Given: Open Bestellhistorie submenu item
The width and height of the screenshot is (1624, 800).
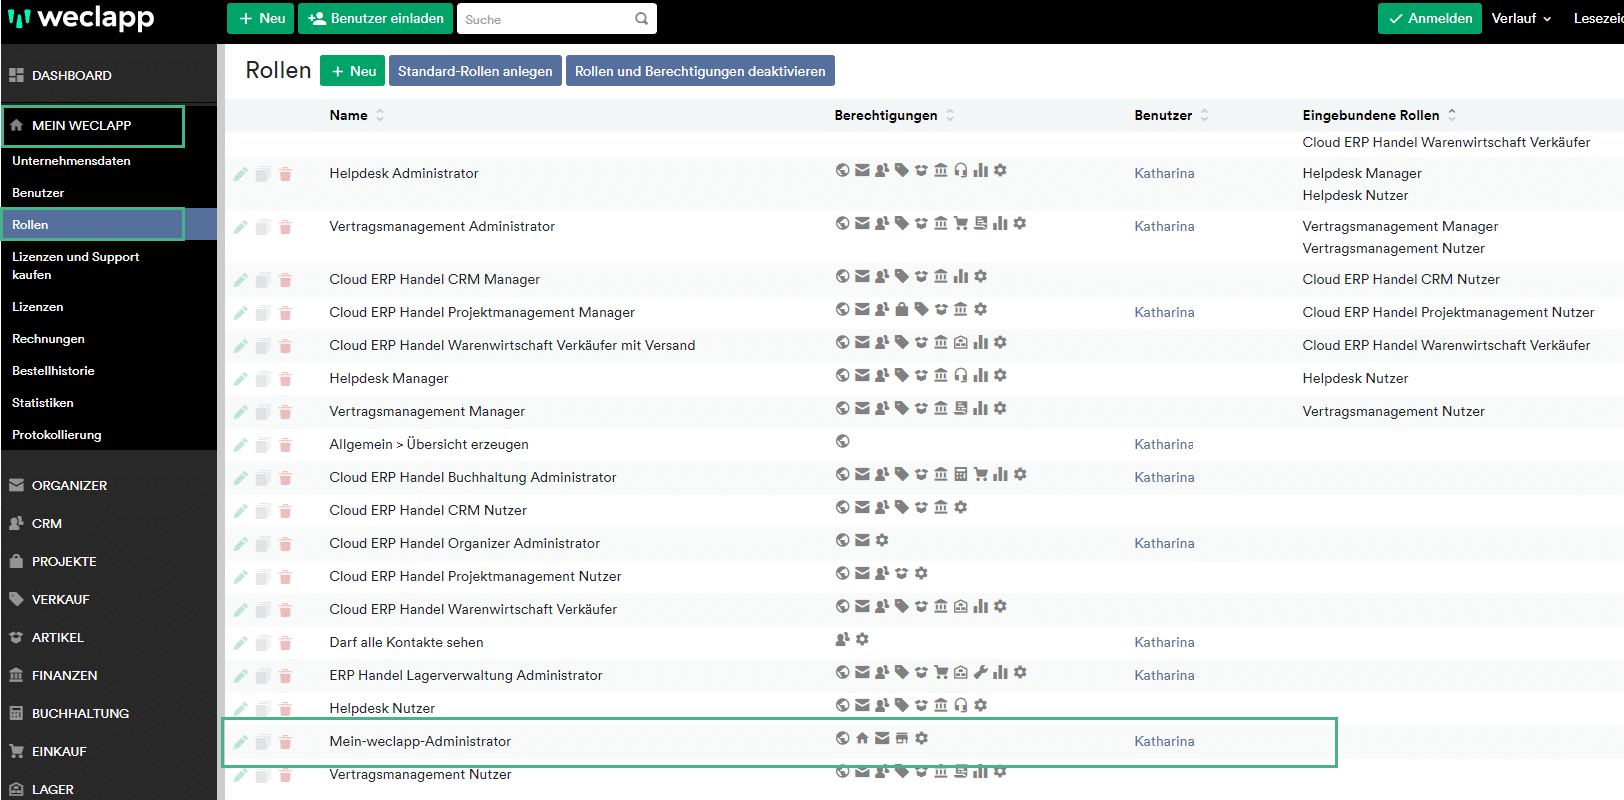Looking at the screenshot, I should [53, 371].
